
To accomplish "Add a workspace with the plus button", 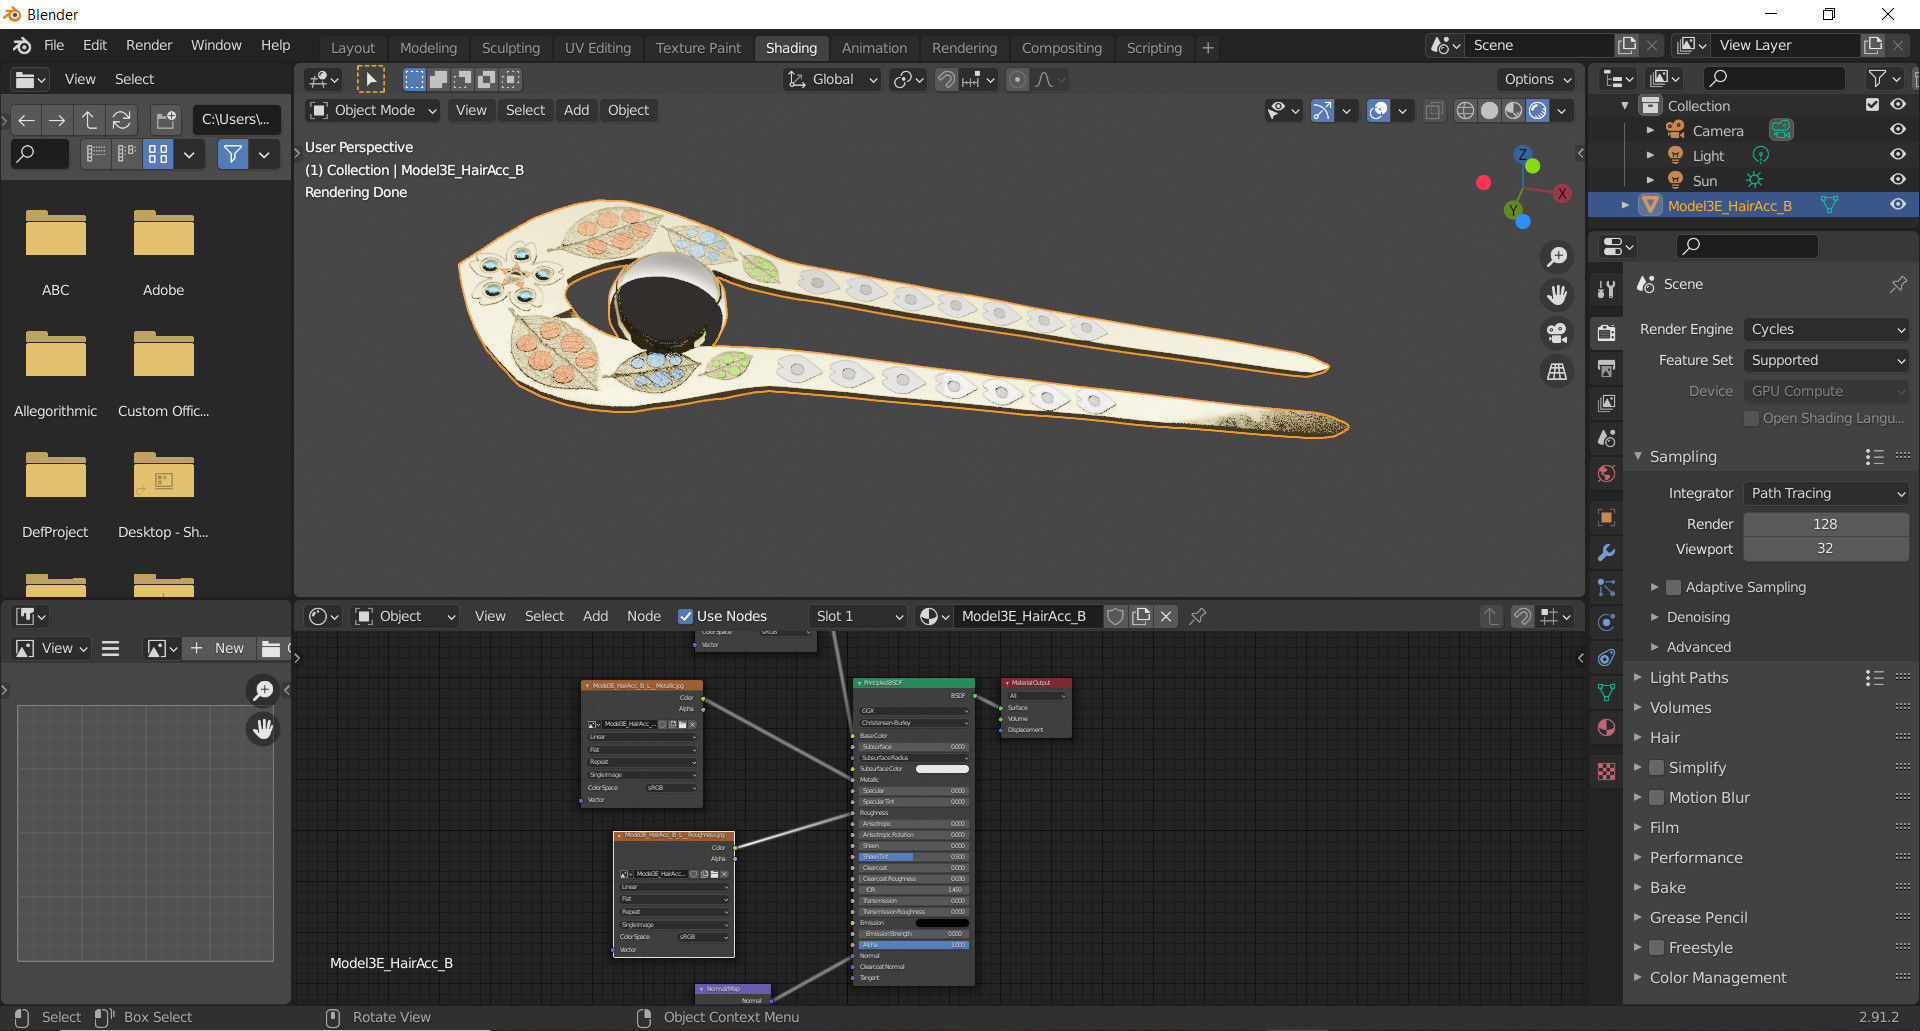I will tap(1208, 47).
